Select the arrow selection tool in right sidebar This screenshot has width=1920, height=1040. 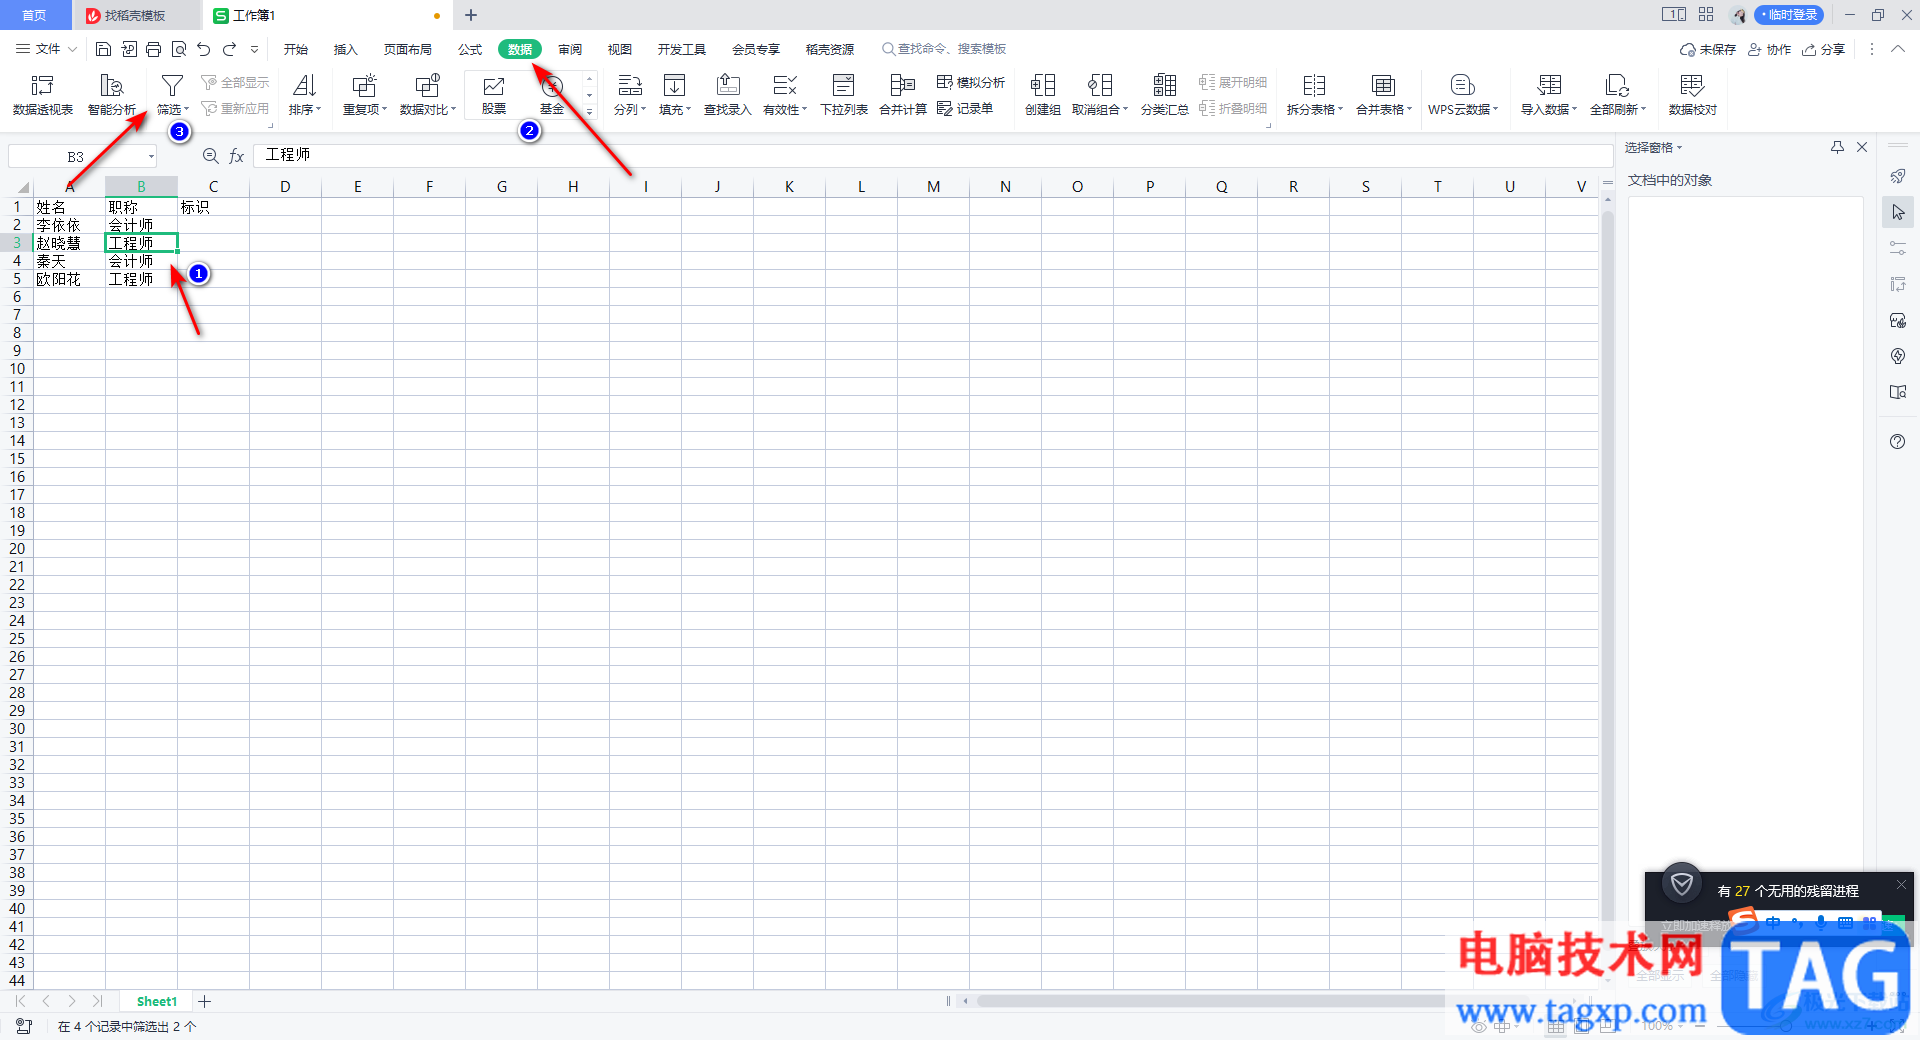[x=1898, y=212]
